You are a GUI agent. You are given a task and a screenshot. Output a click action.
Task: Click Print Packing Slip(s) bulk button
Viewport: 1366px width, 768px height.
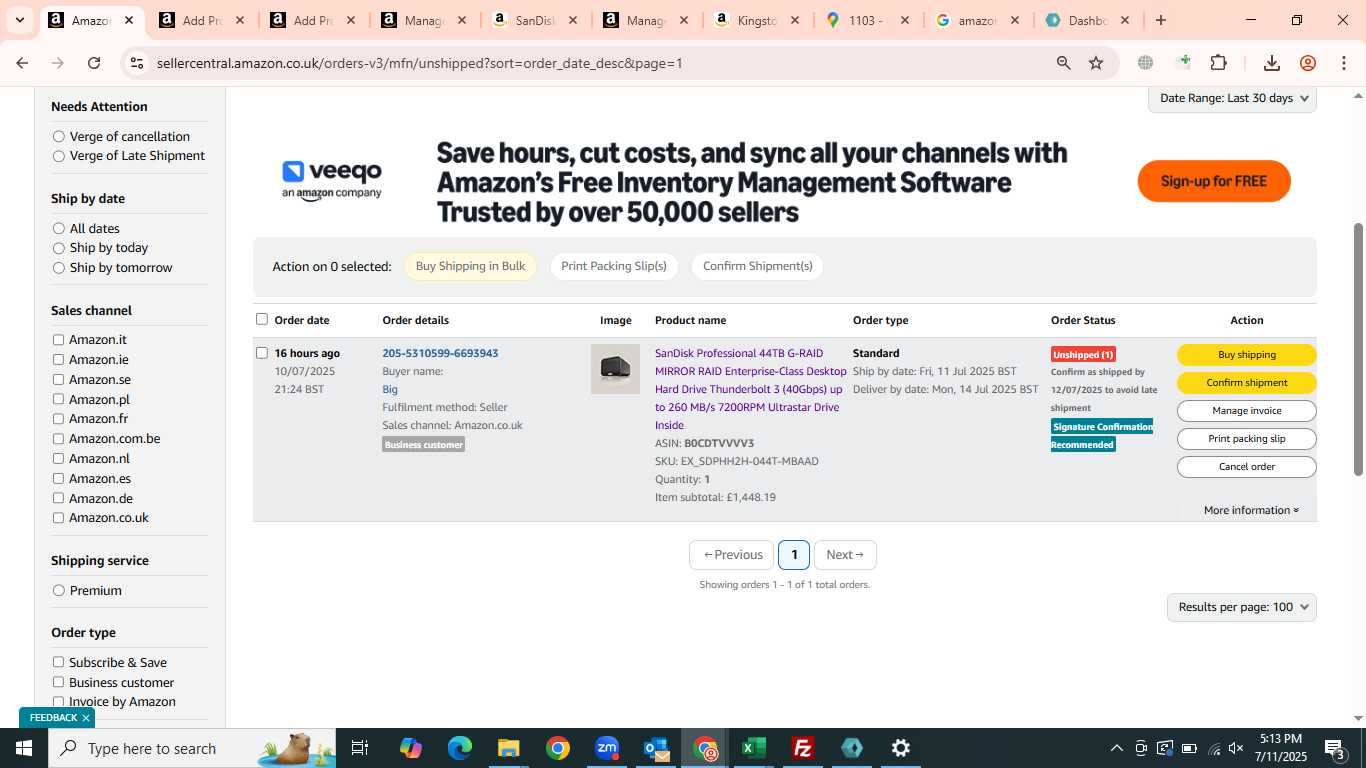(614, 266)
